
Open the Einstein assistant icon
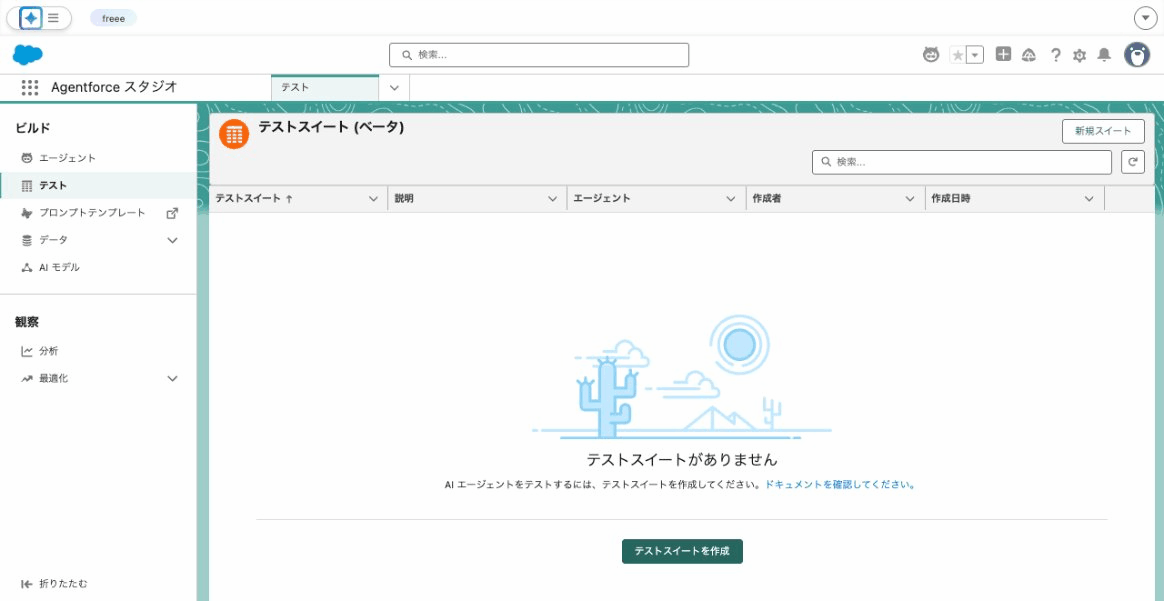click(930, 55)
